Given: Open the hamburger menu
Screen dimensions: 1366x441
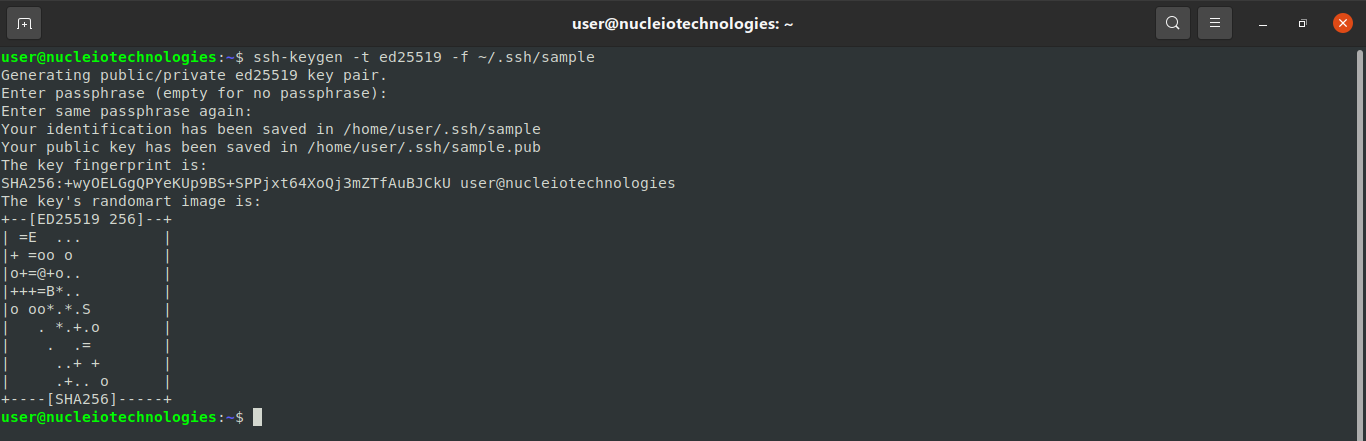Looking at the screenshot, I should pos(1215,23).
